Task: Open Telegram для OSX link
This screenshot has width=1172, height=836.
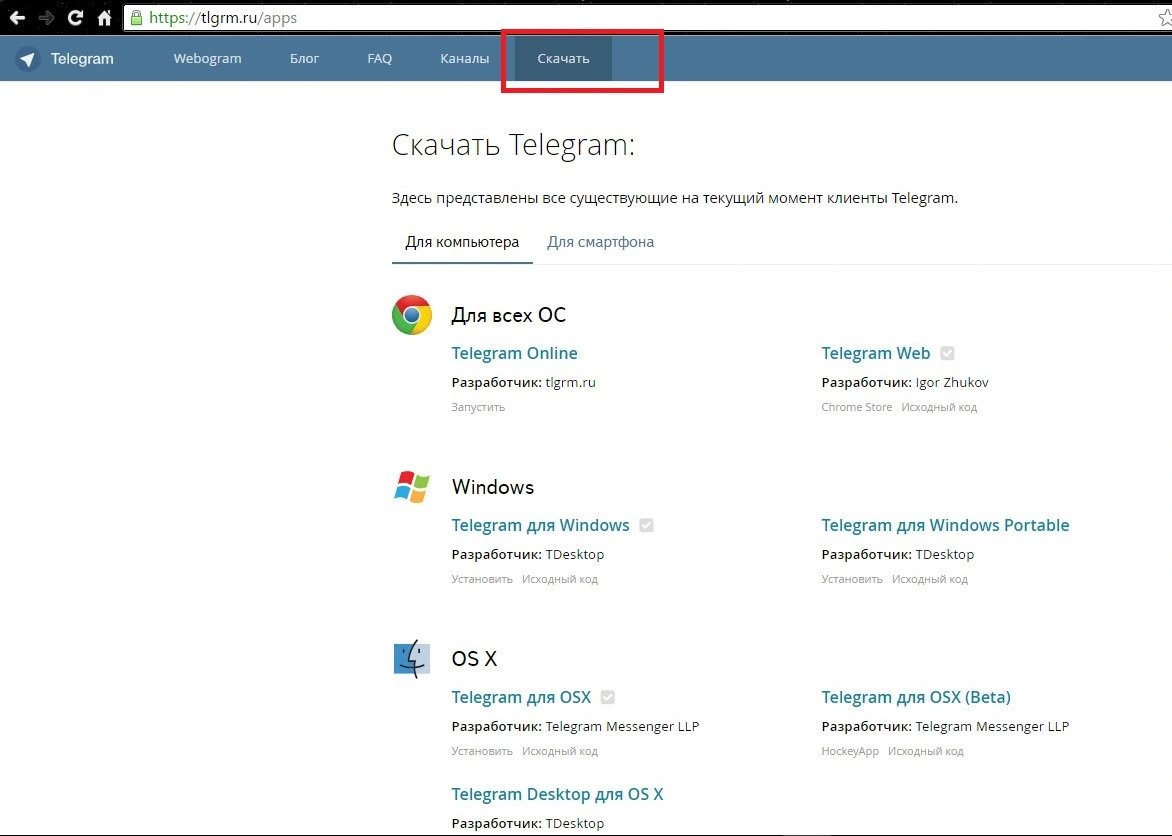Action: pos(521,697)
